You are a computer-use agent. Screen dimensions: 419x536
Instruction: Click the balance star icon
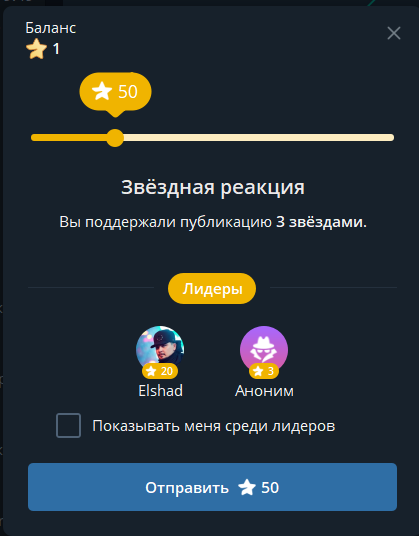[37, 49]
